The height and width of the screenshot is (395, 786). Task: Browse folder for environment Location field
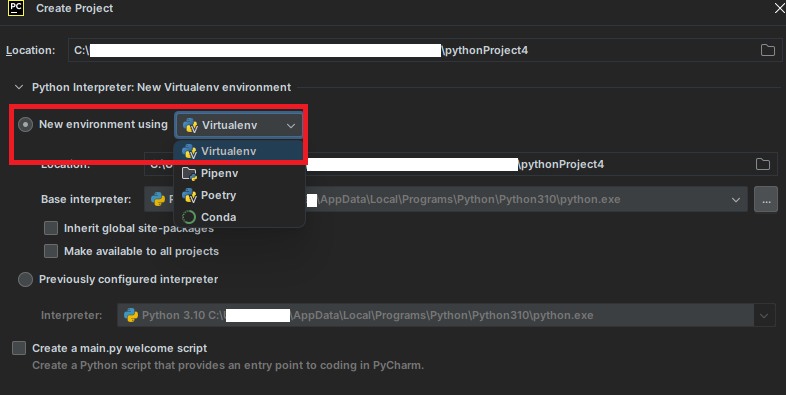[762, 164]
